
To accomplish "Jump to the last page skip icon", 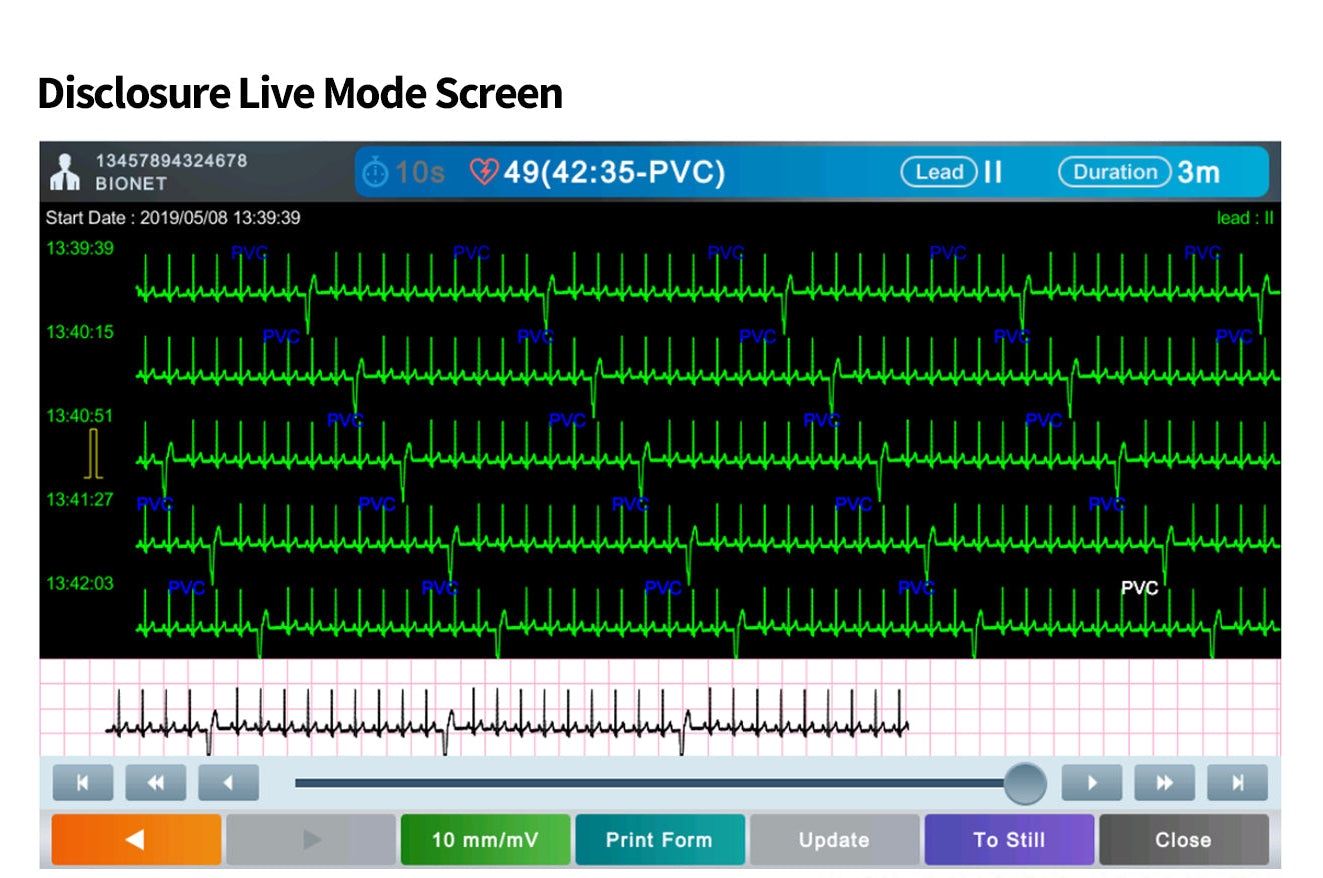I will click(x=1237, y=783).
